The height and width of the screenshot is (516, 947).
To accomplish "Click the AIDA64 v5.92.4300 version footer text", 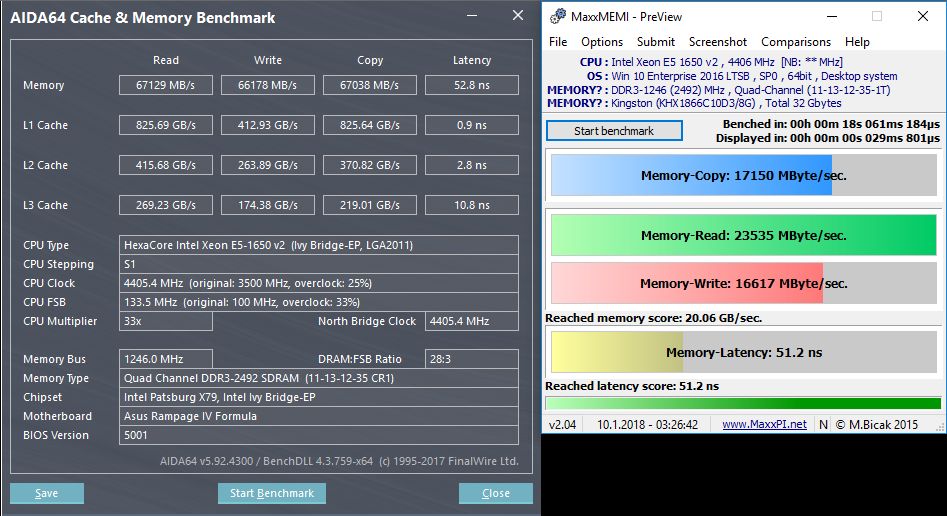I will (x=339, y=461).
